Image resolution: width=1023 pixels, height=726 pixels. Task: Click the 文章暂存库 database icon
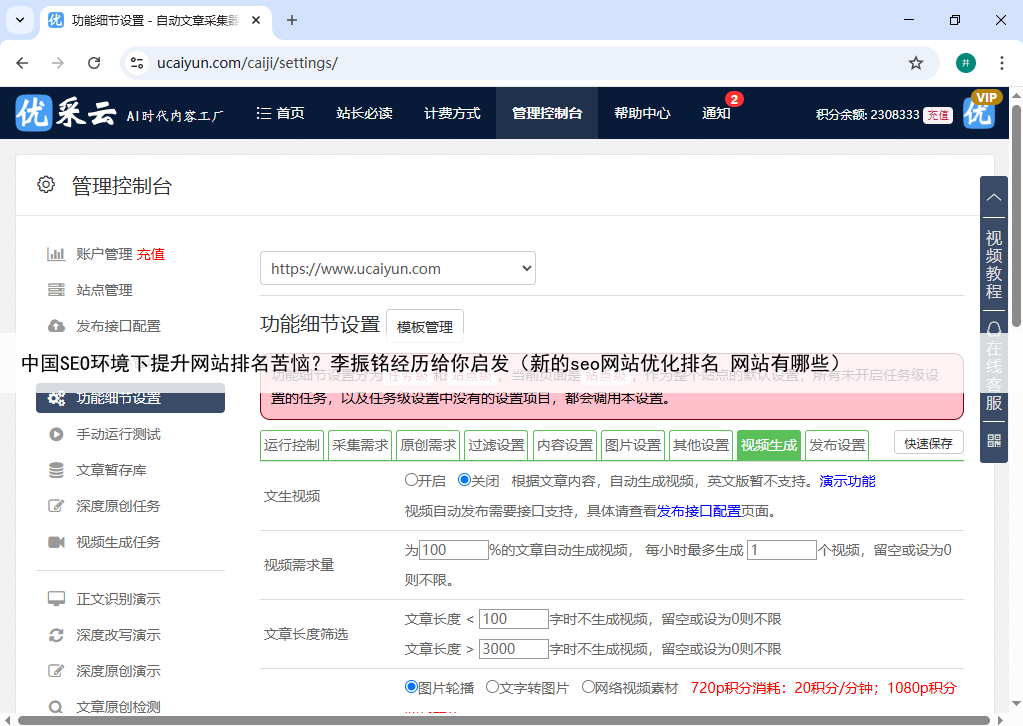click(x=56, y=470)
